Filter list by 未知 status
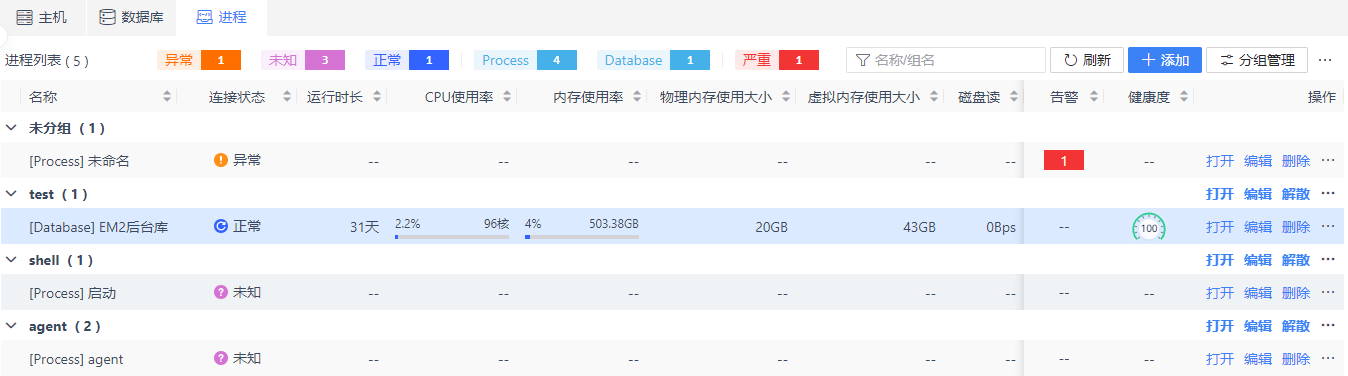This screenshot has height=376, width=1348. (x=303, y=60)
